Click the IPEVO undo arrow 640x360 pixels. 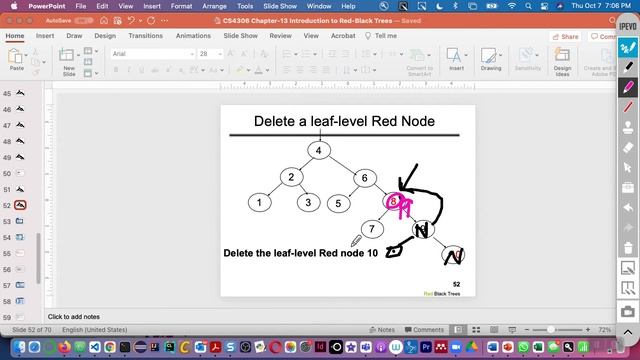[628, 207]
